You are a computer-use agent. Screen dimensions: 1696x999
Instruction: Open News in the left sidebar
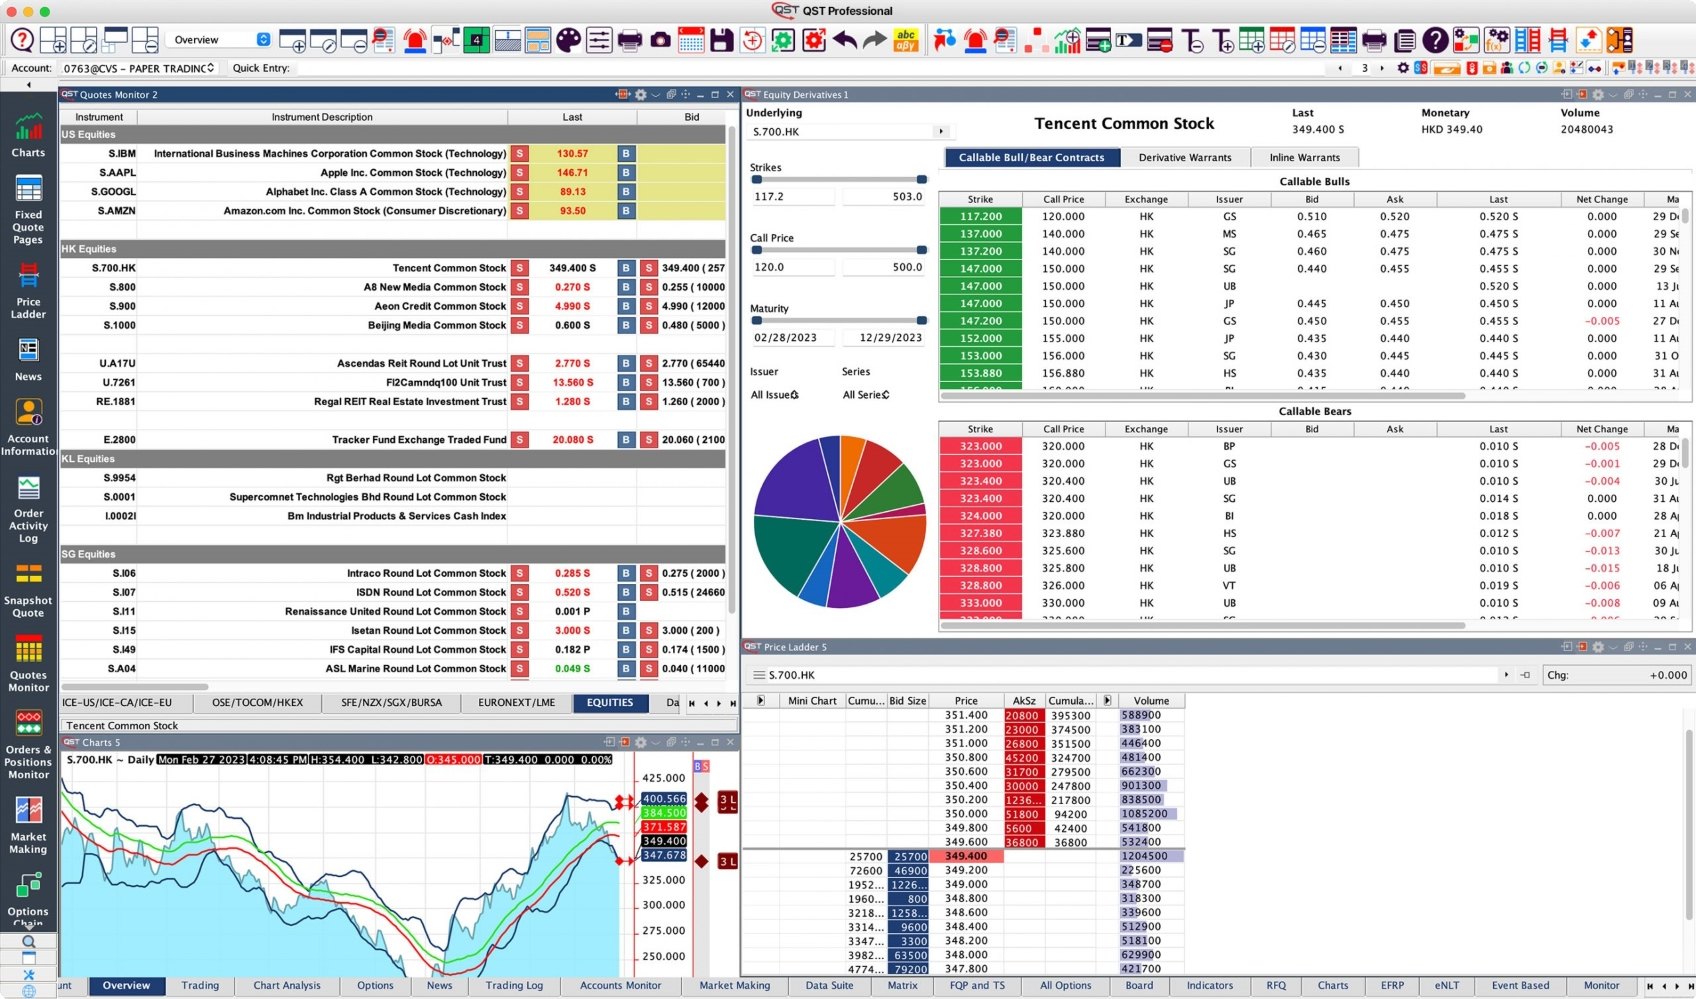pyautogui.click(x=28, y=360)
